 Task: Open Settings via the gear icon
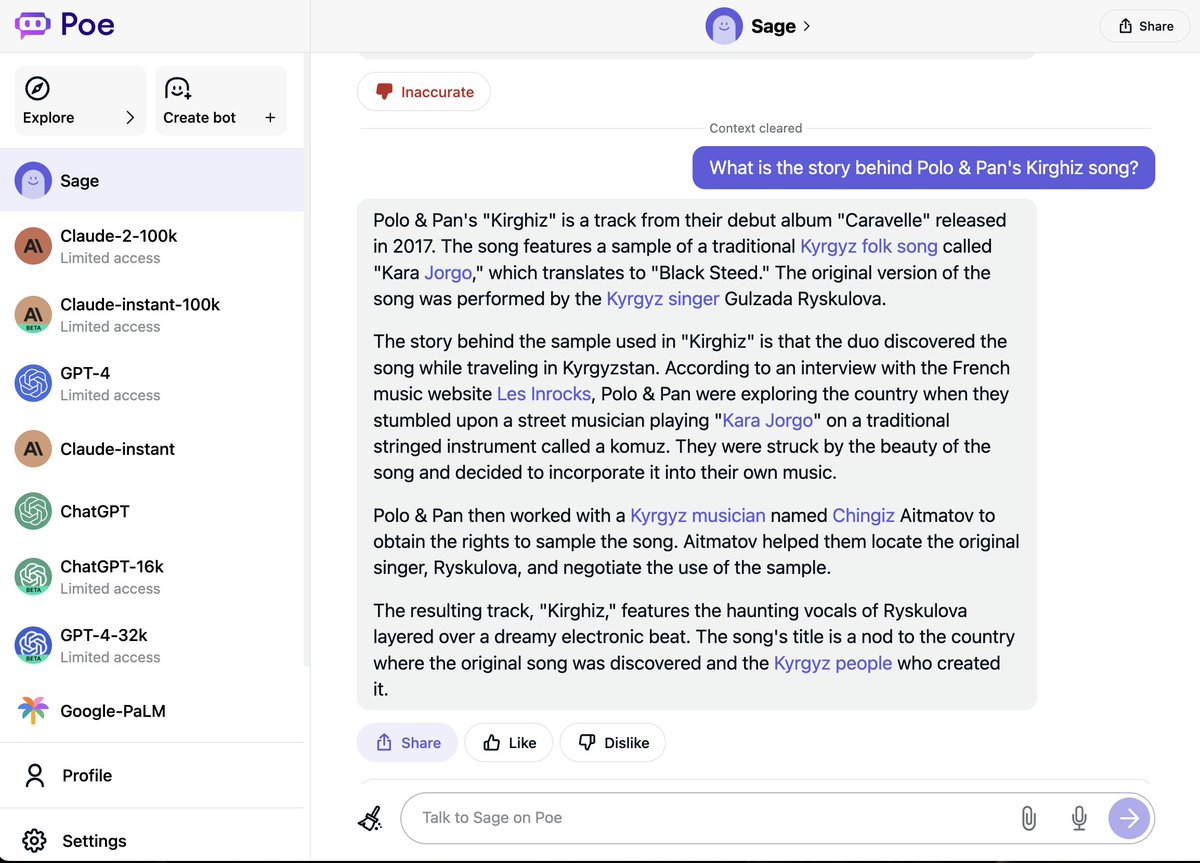coord(34,840)
